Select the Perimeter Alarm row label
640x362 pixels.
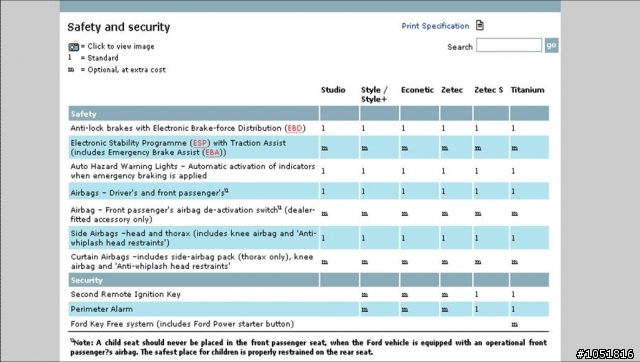tap(102, 309)
